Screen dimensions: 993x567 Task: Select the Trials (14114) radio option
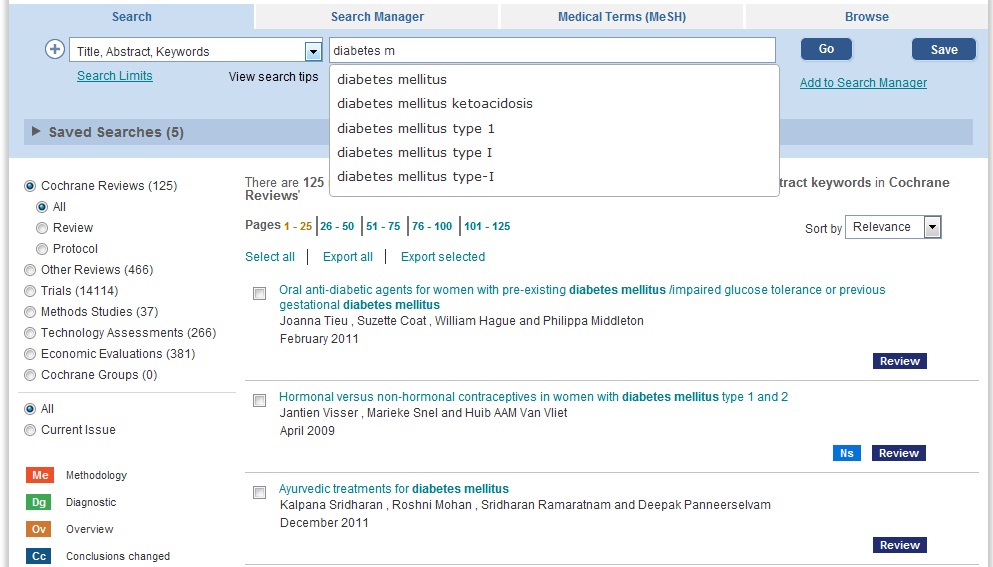tap(30, 291)
